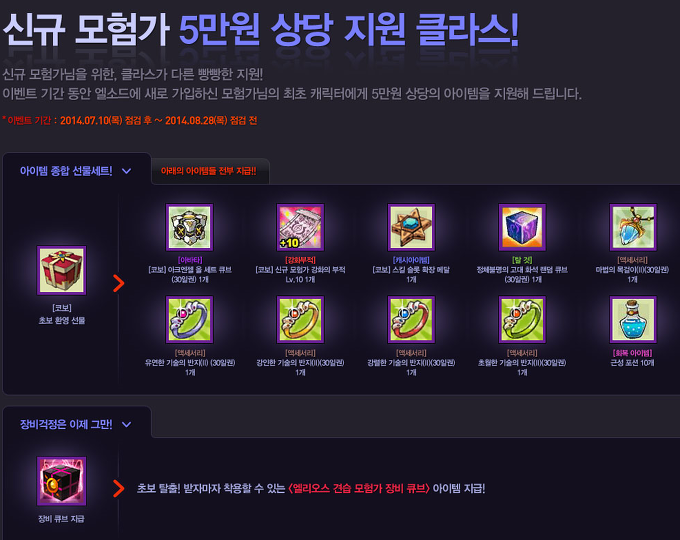Click the black 장비 큐브 지급 cube icon

tap(61, 481)
